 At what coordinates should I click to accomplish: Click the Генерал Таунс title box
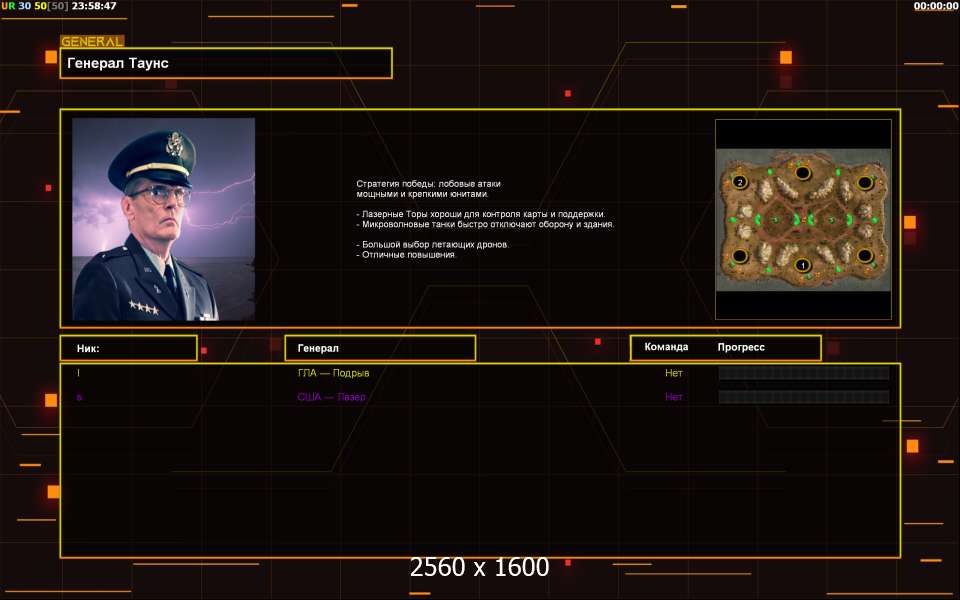[226, 63]
